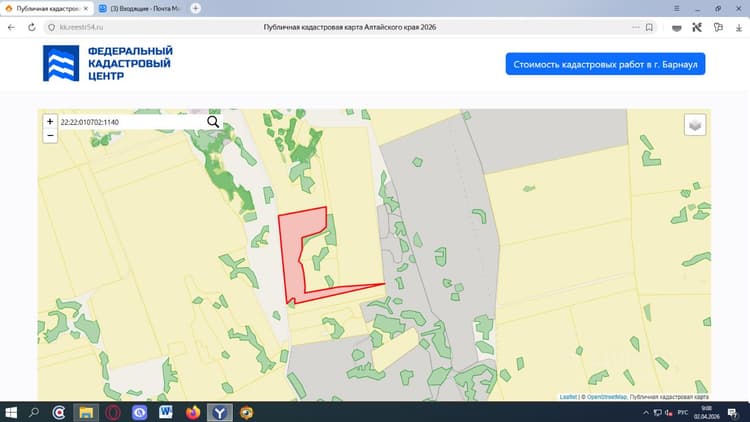Open the Leaflet attribution link

[x=568, y=397]
